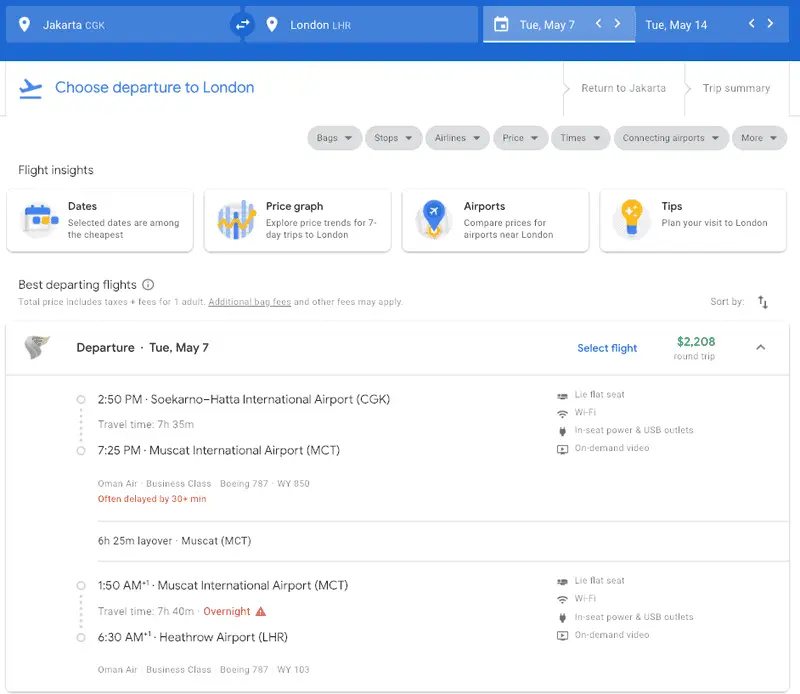Click the Oman Air airline logo

[x=37, y=348]
